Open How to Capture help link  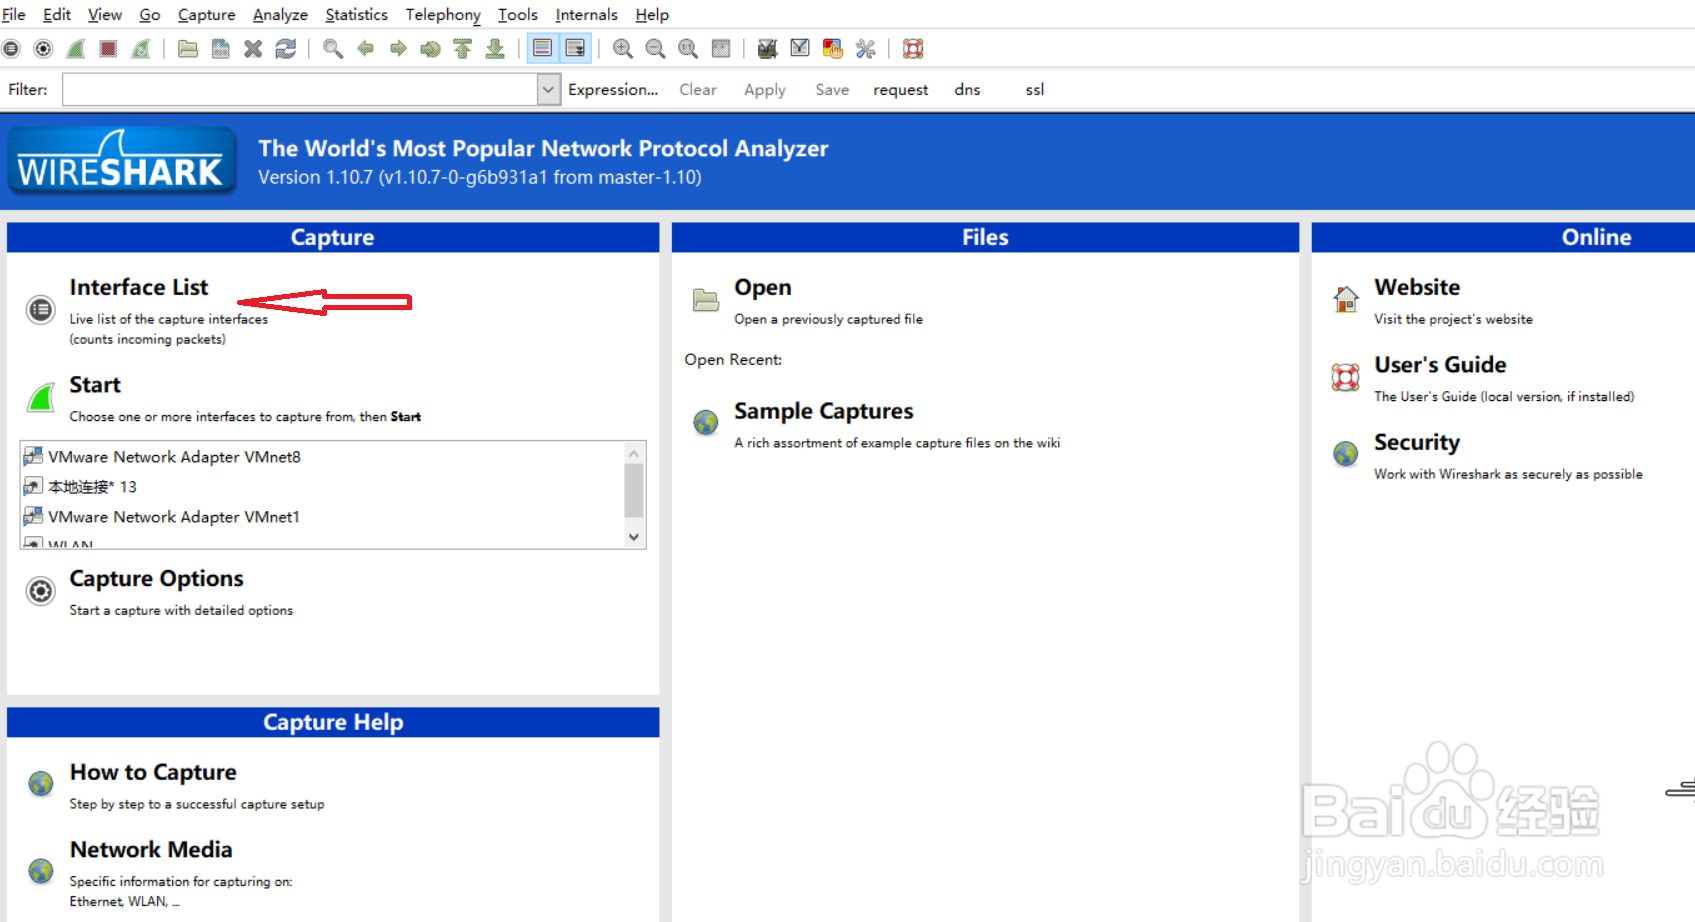[x=153, y=772]
